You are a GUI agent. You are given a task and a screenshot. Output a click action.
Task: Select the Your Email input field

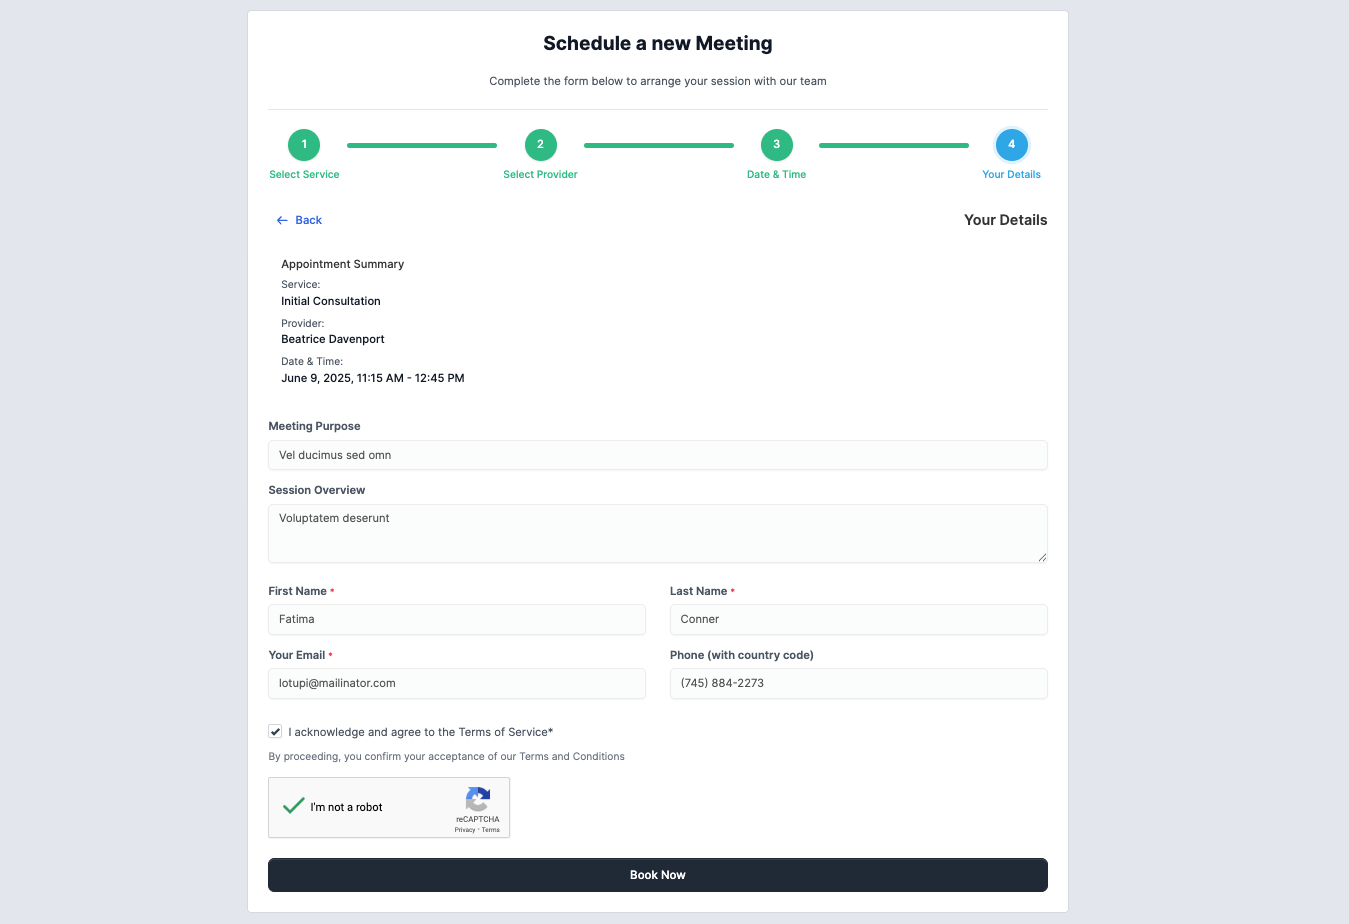(456, 683)
